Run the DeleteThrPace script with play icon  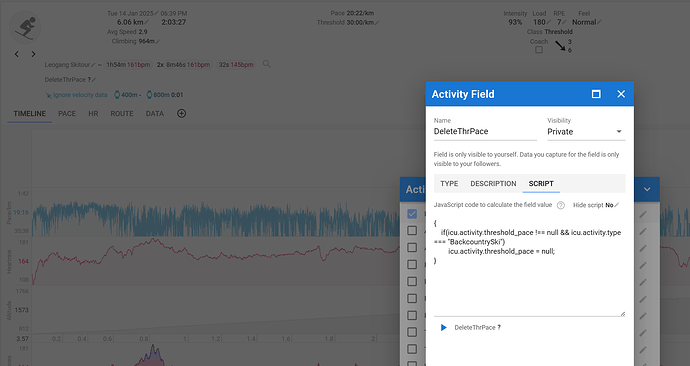444,327
